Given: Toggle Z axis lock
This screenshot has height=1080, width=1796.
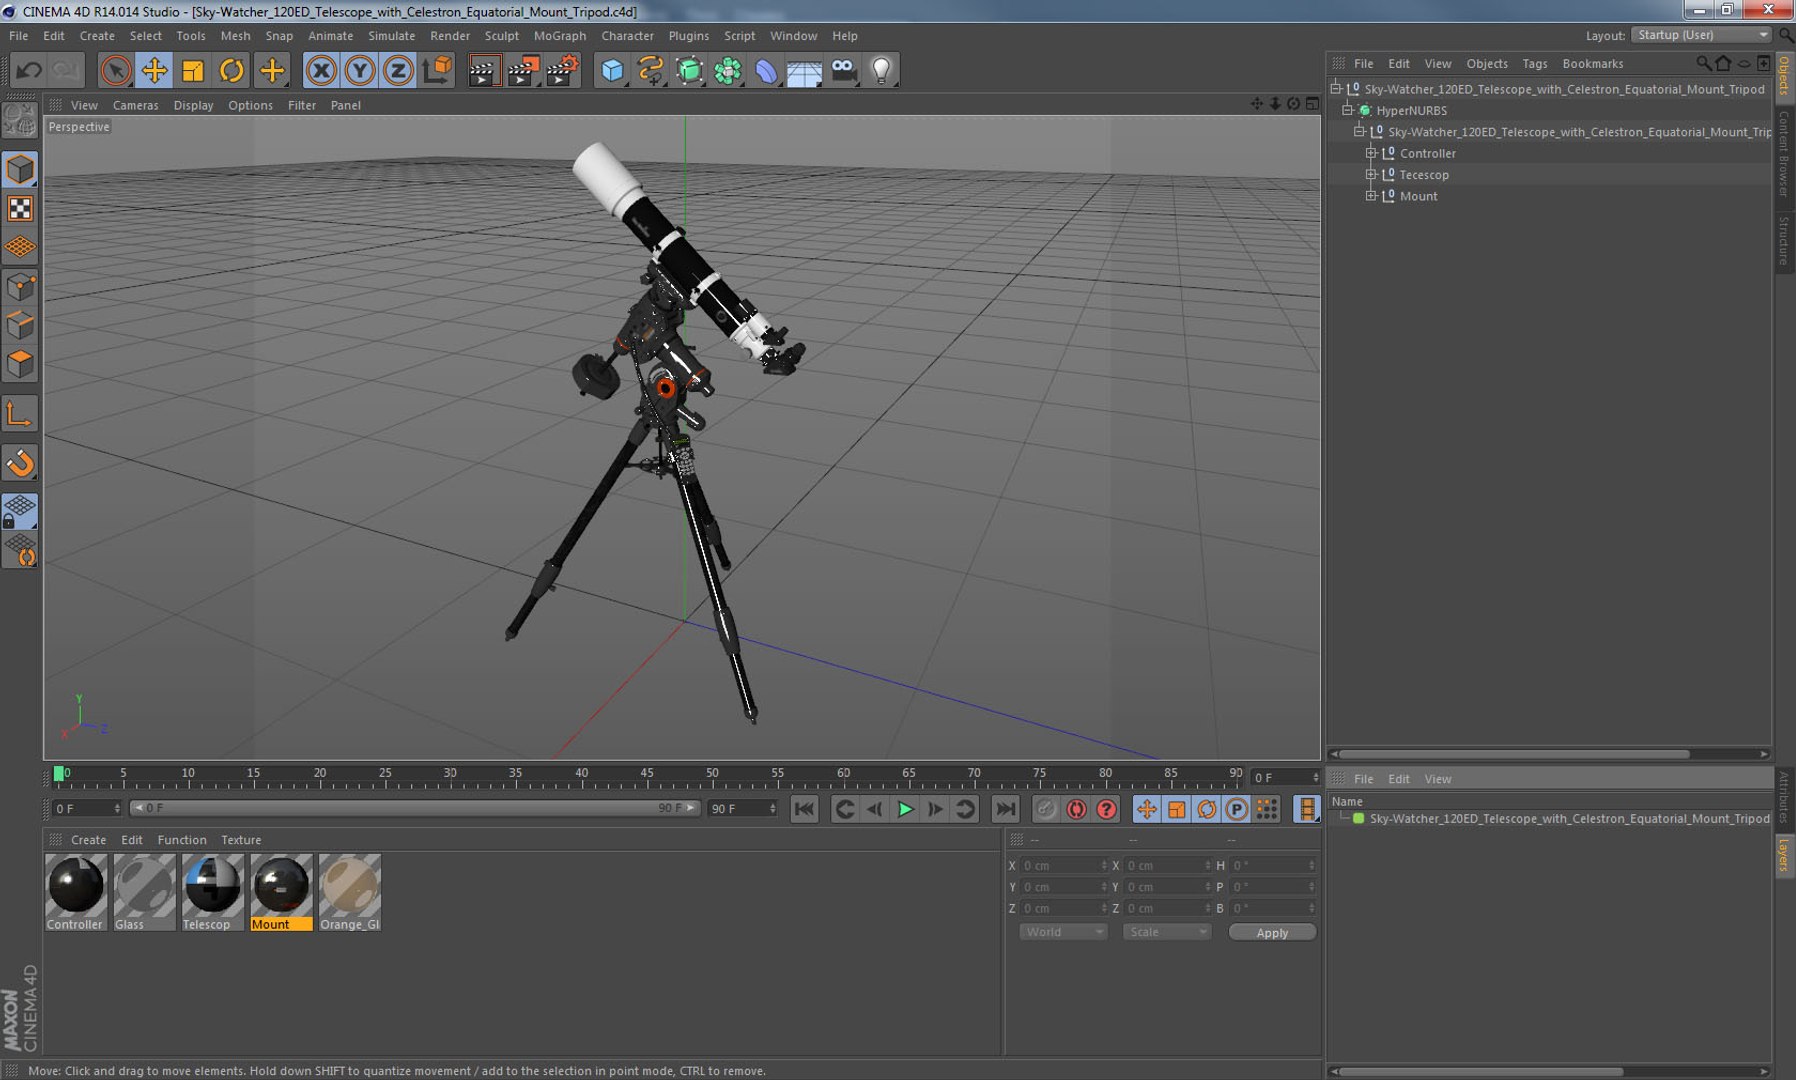Looking at the screenshot, I should (398, 70).
